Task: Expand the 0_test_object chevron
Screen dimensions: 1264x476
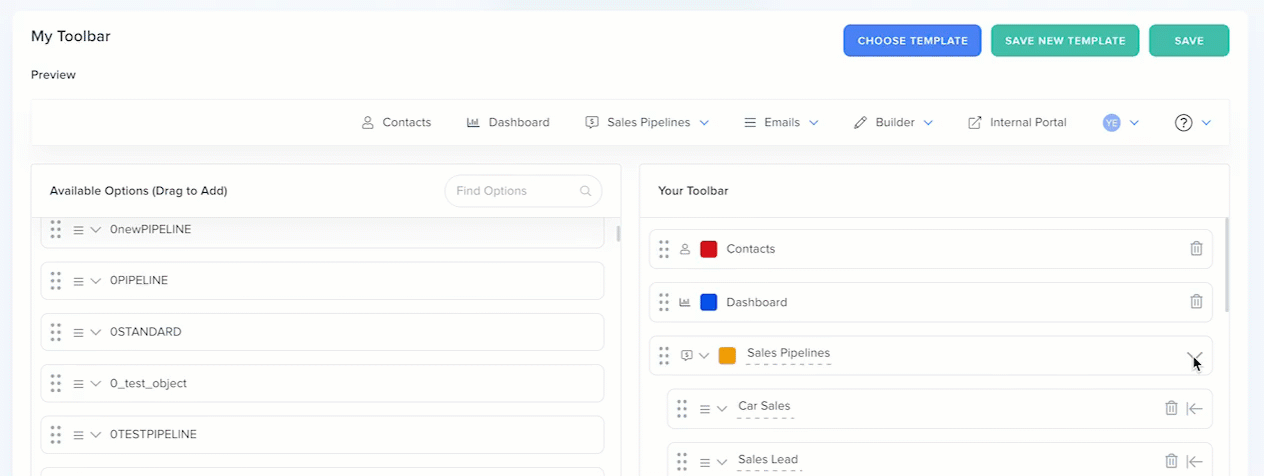Action: coord(96,384)
